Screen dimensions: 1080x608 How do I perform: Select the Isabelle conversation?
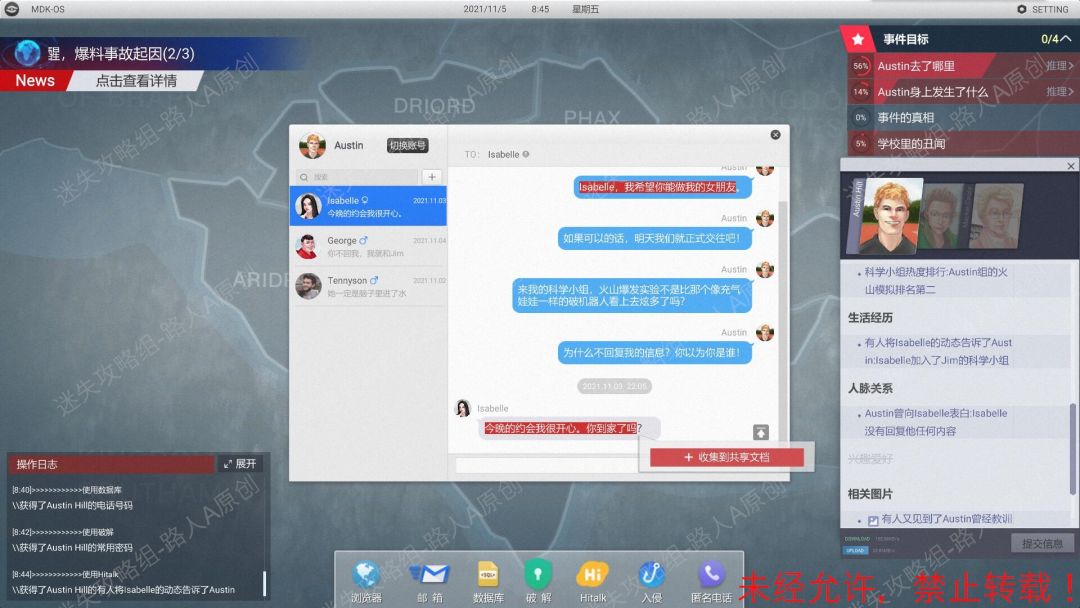(368, 206)
